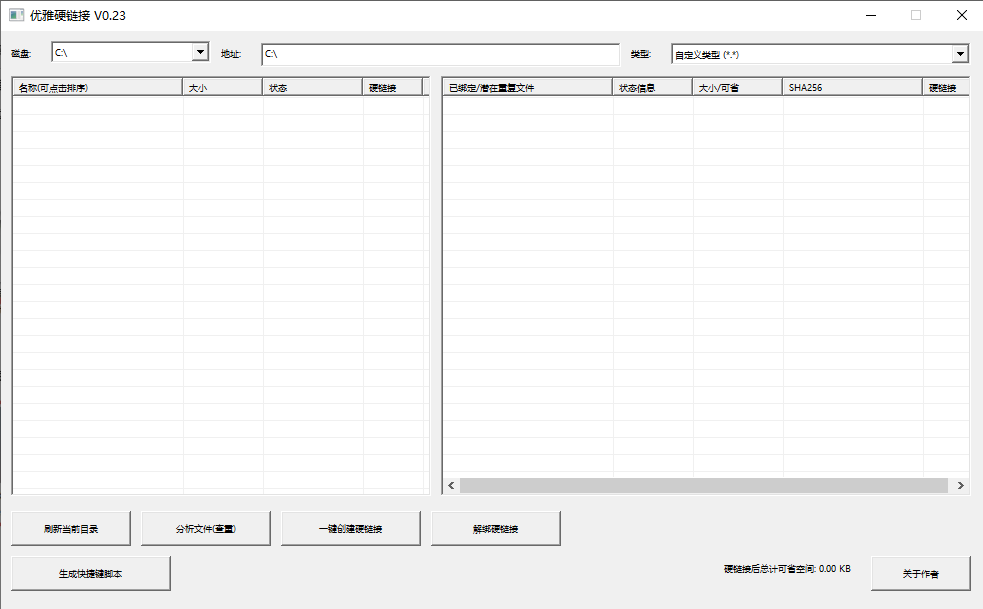Screen dimensions: 983x609
Task: Click the 状态信息 column header
Action: coord(652,88)
